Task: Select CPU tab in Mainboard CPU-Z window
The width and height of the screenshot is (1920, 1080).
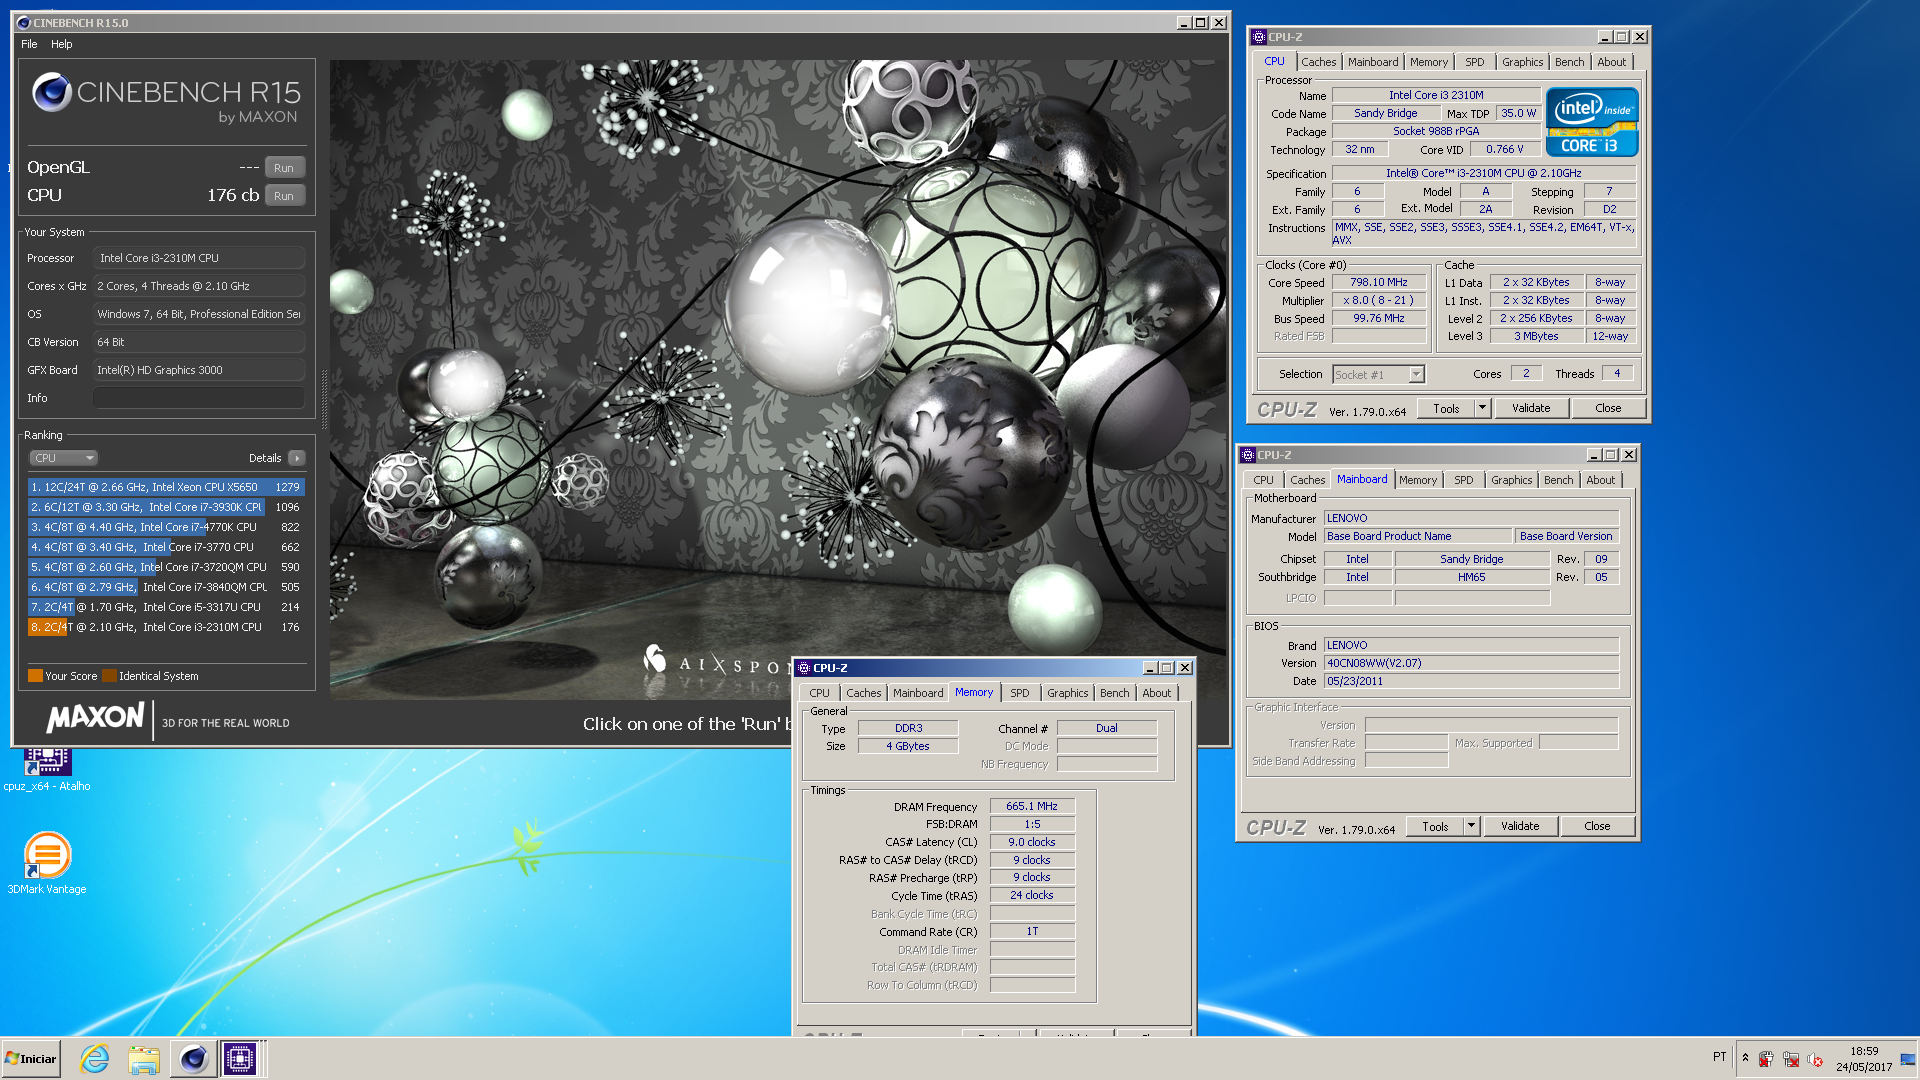Action: pyautogui.click(x=1263, y=480)
